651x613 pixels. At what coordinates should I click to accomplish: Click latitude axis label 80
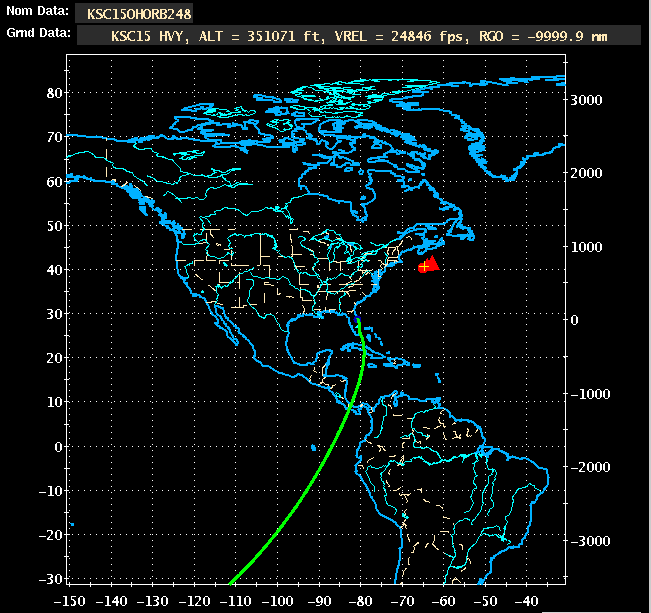54,93
